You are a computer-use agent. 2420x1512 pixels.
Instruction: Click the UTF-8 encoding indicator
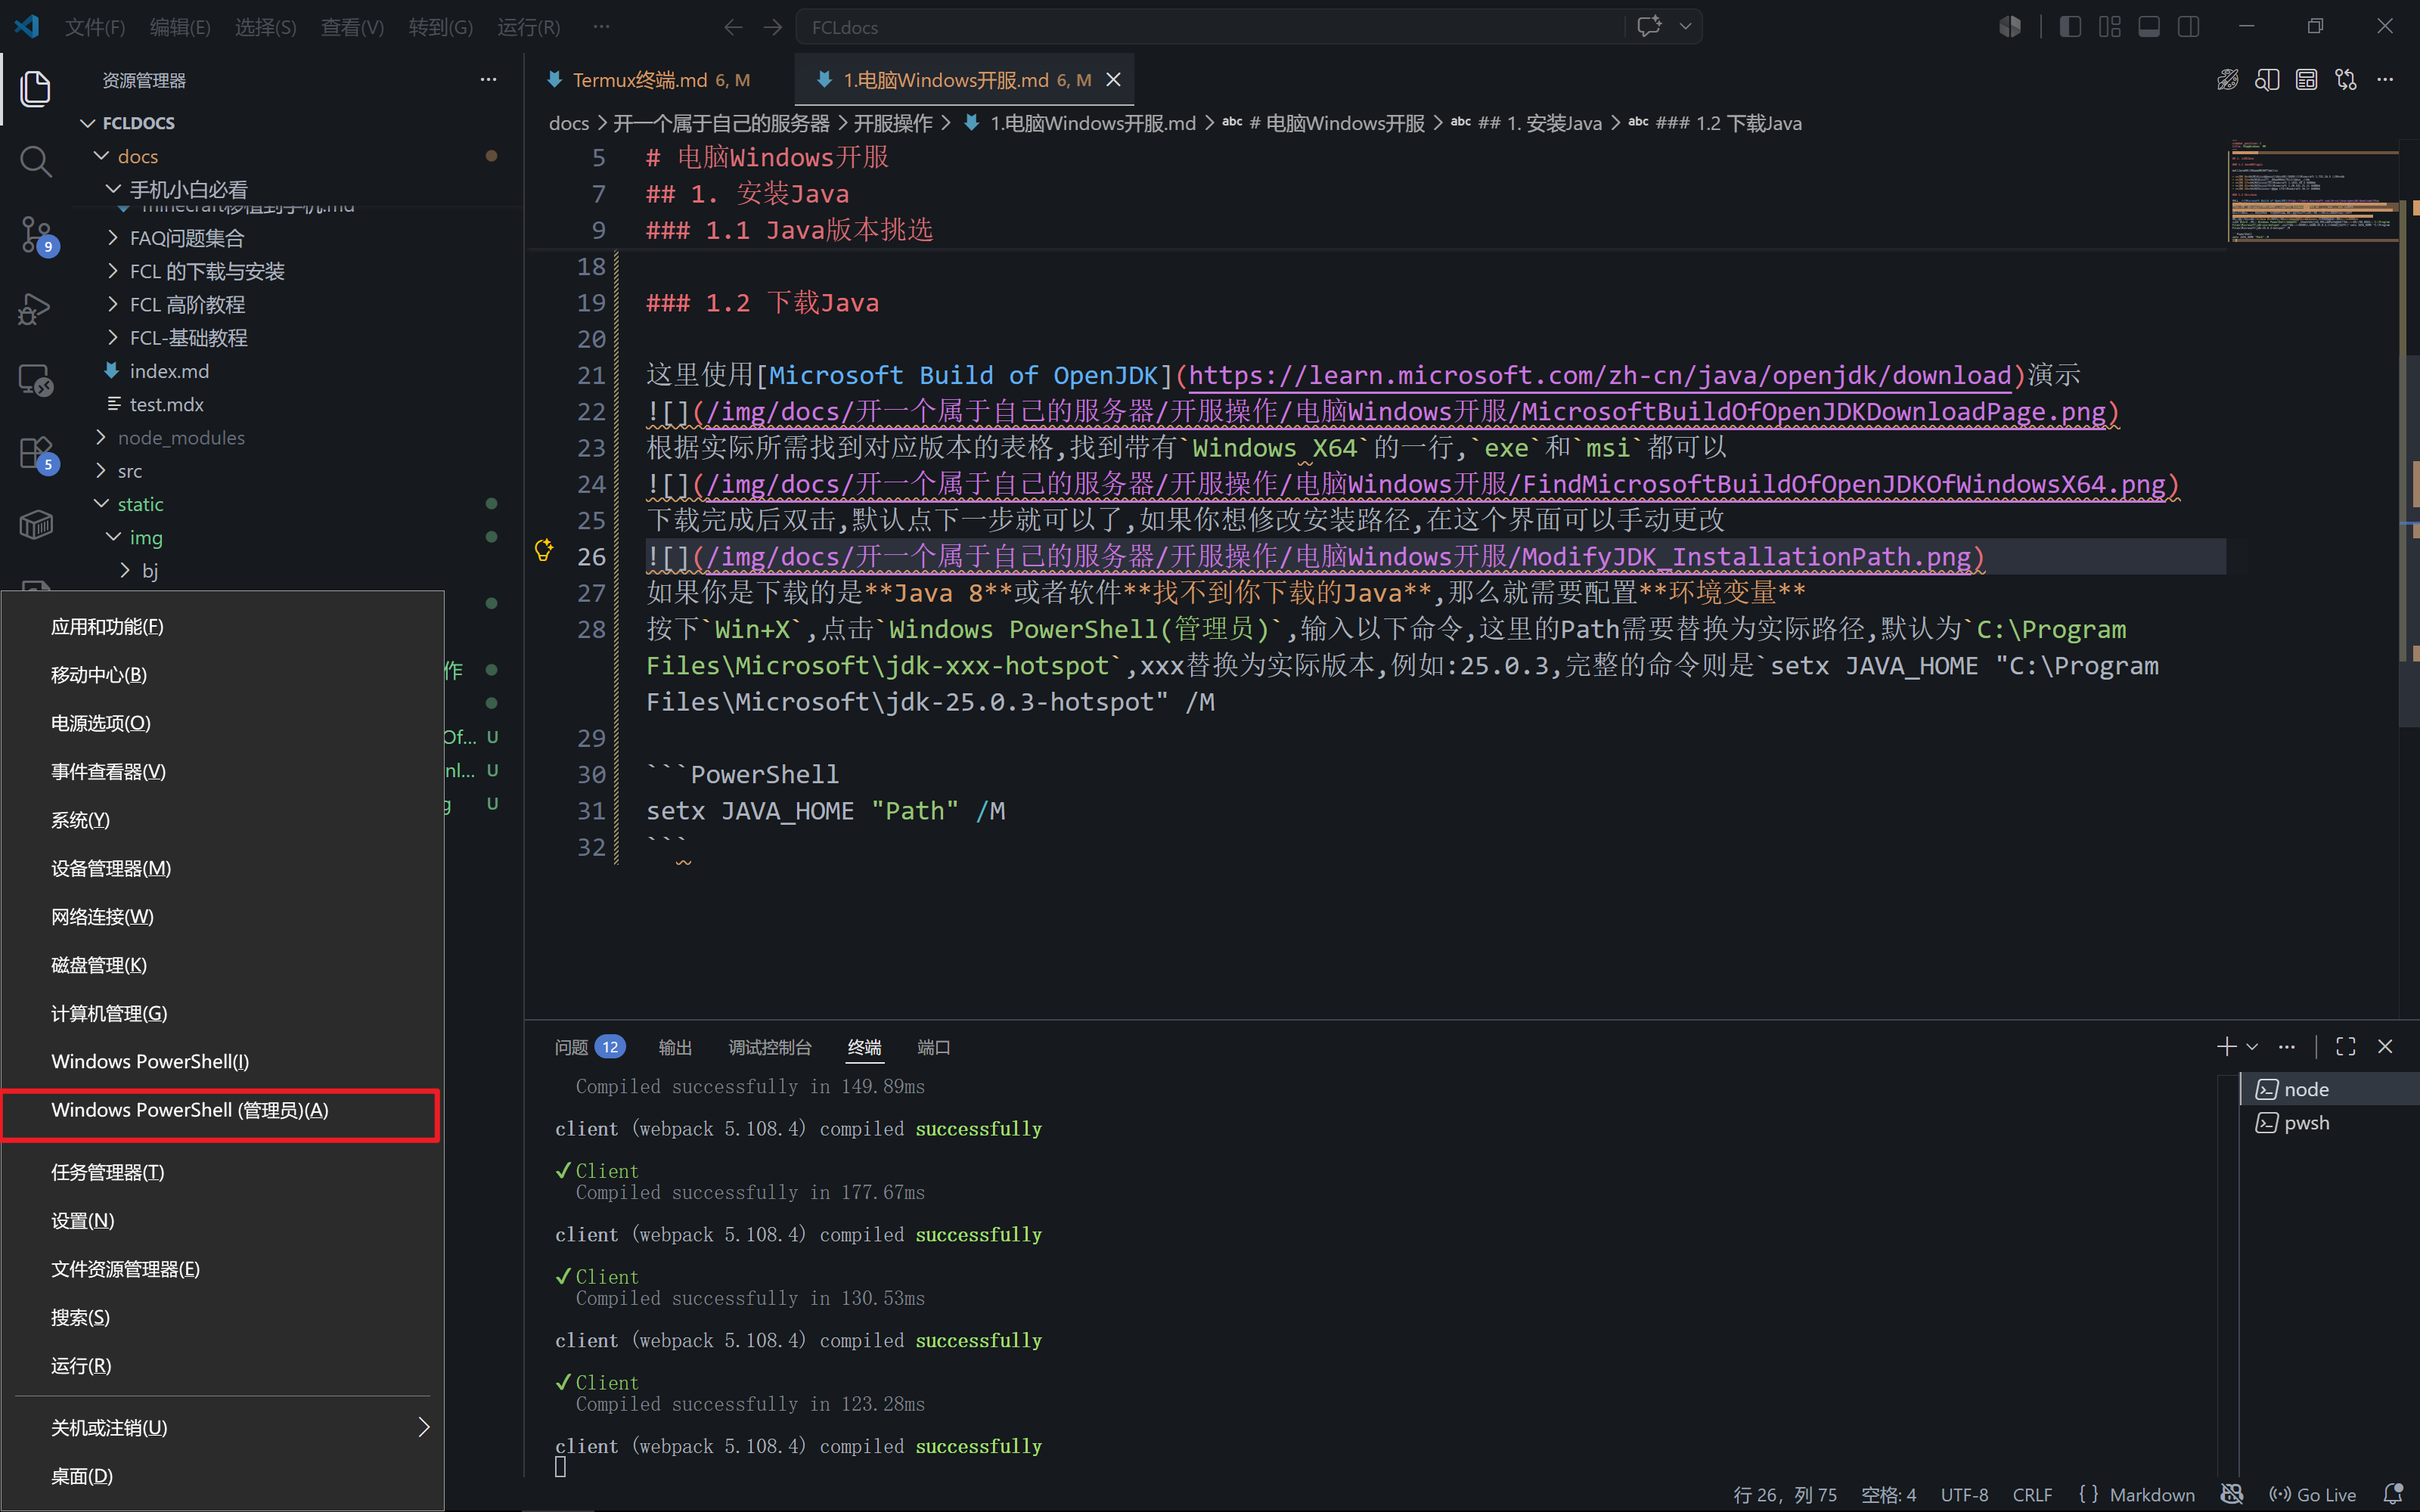1964,1494
